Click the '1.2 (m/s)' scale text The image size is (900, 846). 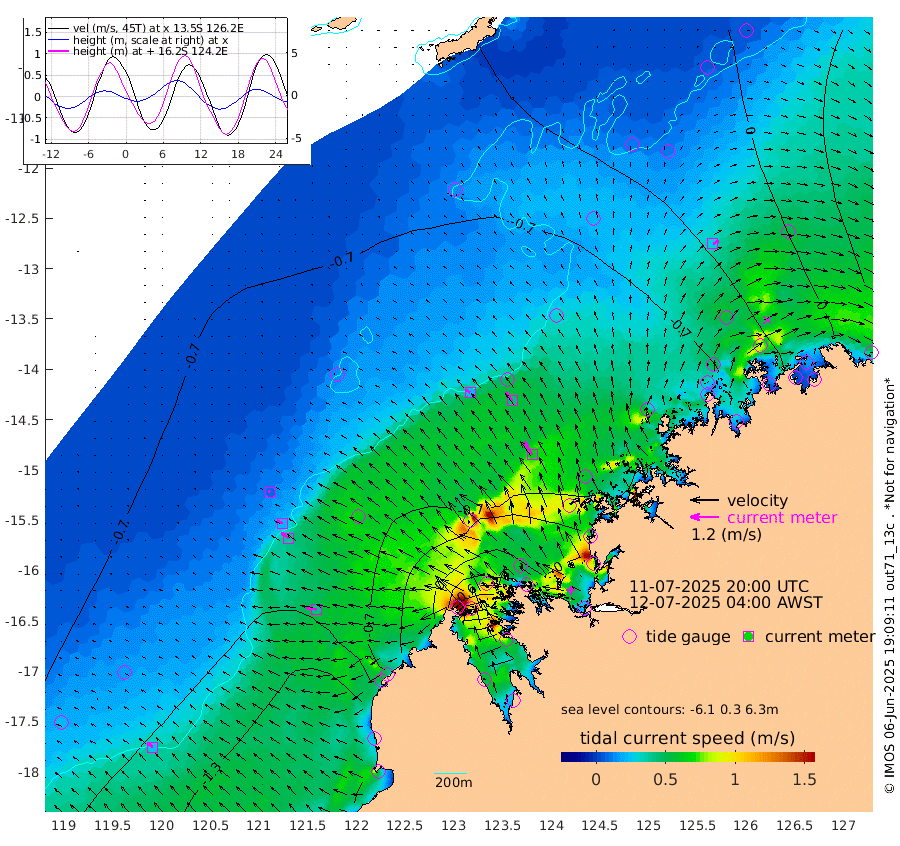click(726, 534)
